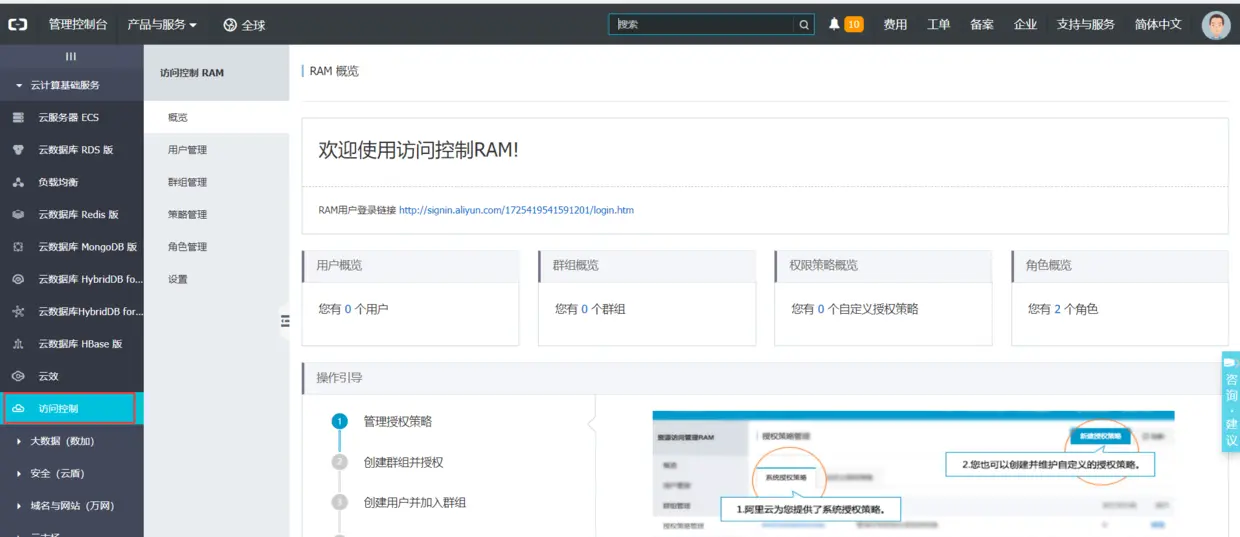
Task: Click the group count 0 link
Action: [584, 310]
